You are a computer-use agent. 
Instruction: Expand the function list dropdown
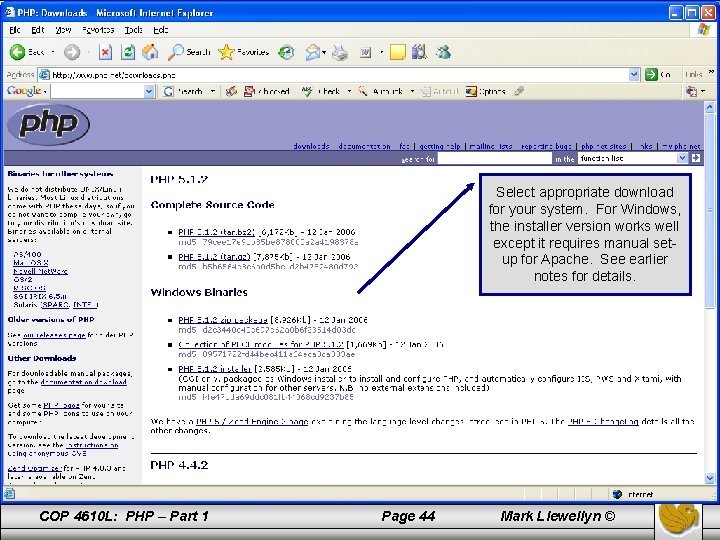(682, 158)
